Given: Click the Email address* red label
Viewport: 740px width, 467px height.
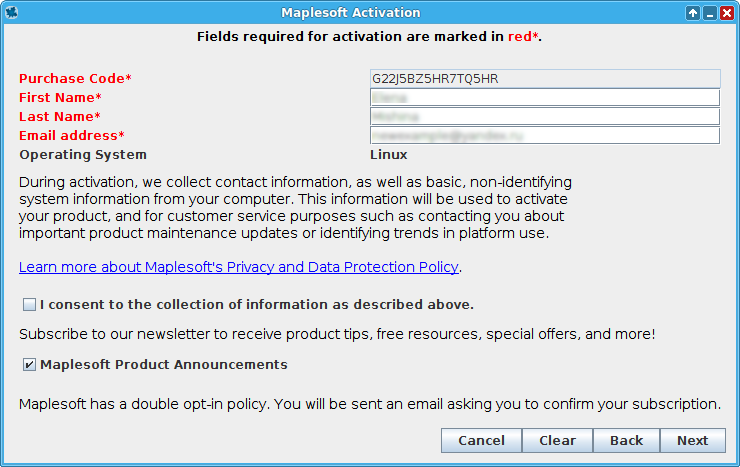Looking at the screenshot, I should tap(72, 135).
